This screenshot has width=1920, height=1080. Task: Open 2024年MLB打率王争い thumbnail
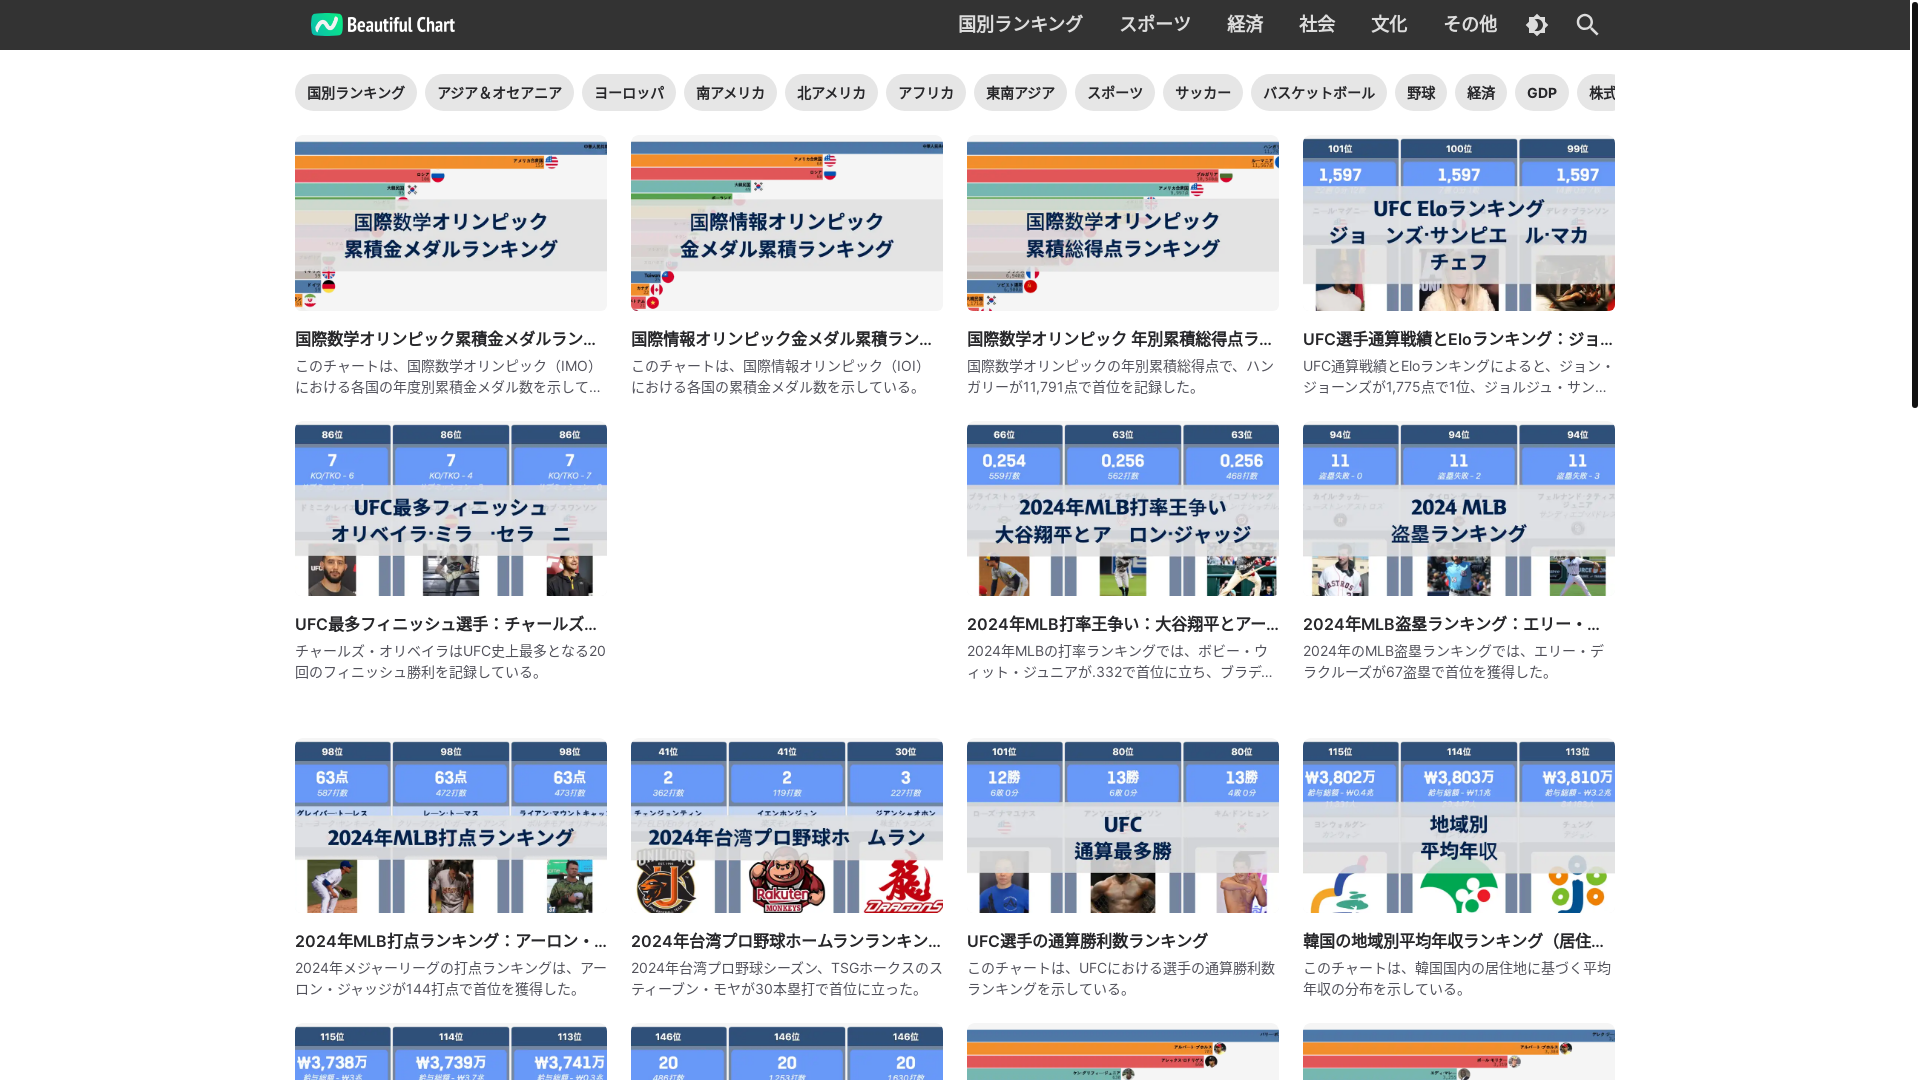click(x=1123, y=510)
